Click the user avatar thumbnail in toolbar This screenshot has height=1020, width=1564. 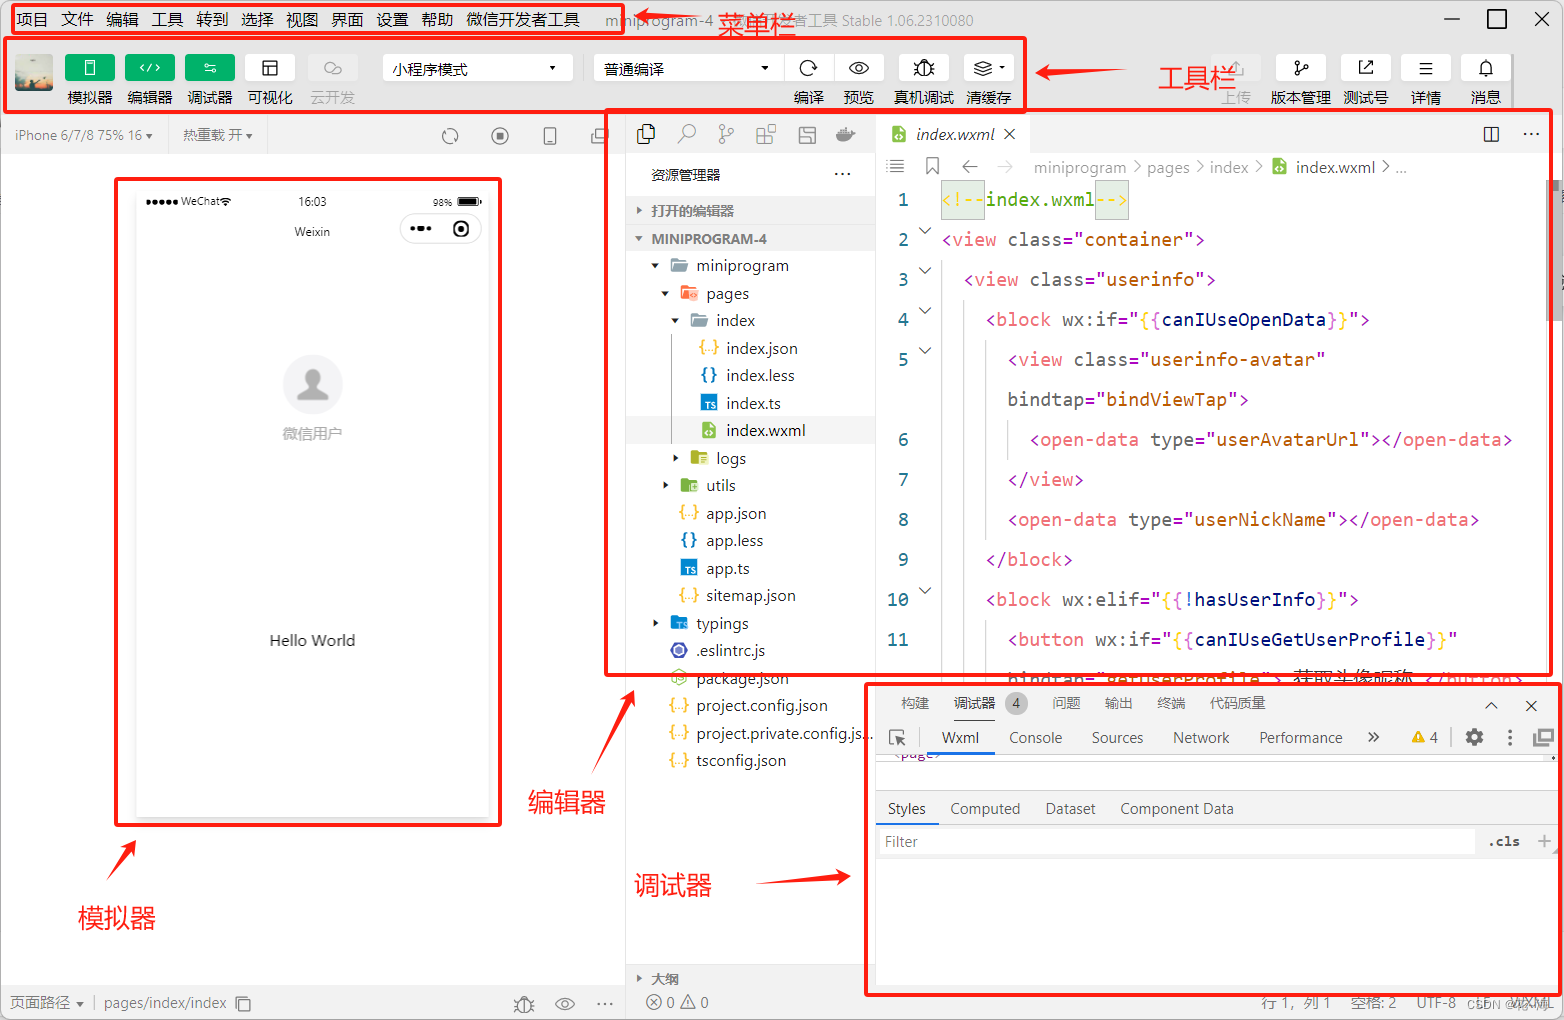(34, 73)
